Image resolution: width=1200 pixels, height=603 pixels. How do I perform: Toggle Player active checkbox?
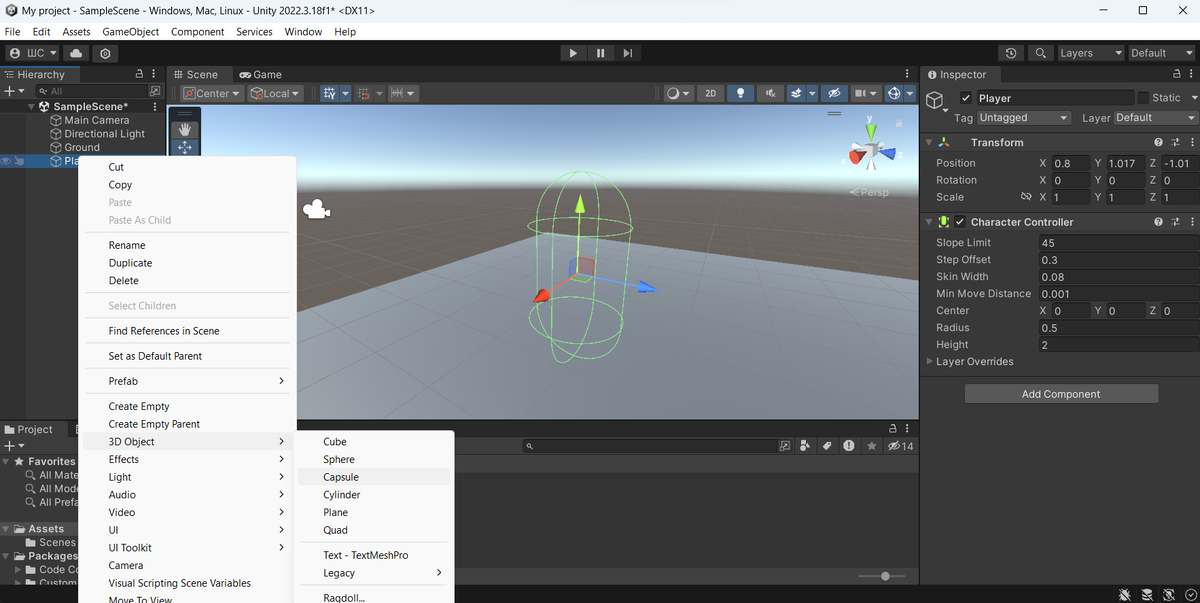coord(965,98)
